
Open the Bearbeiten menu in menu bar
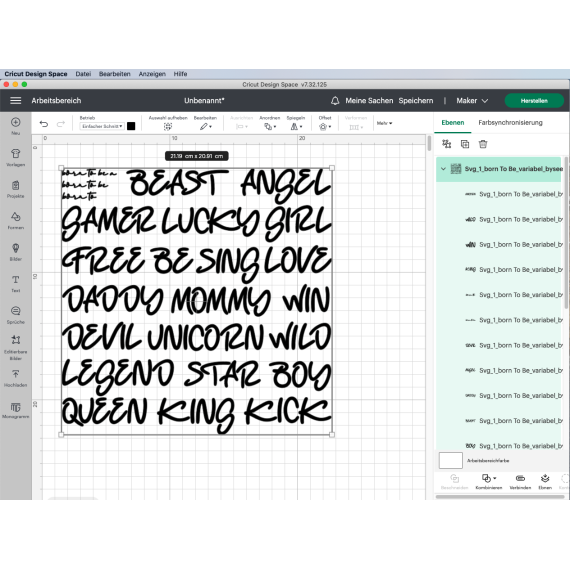click(x=115, y=74)
